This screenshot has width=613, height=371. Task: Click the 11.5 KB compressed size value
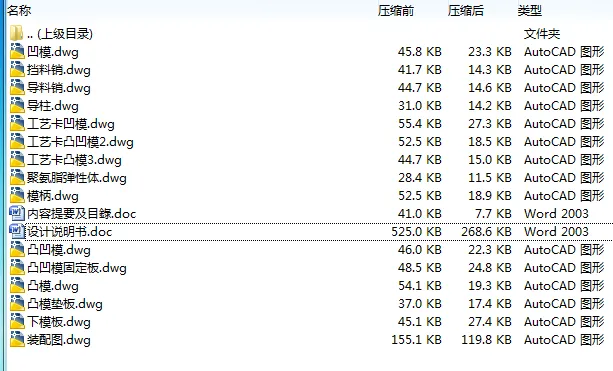(x=490, y=177)
